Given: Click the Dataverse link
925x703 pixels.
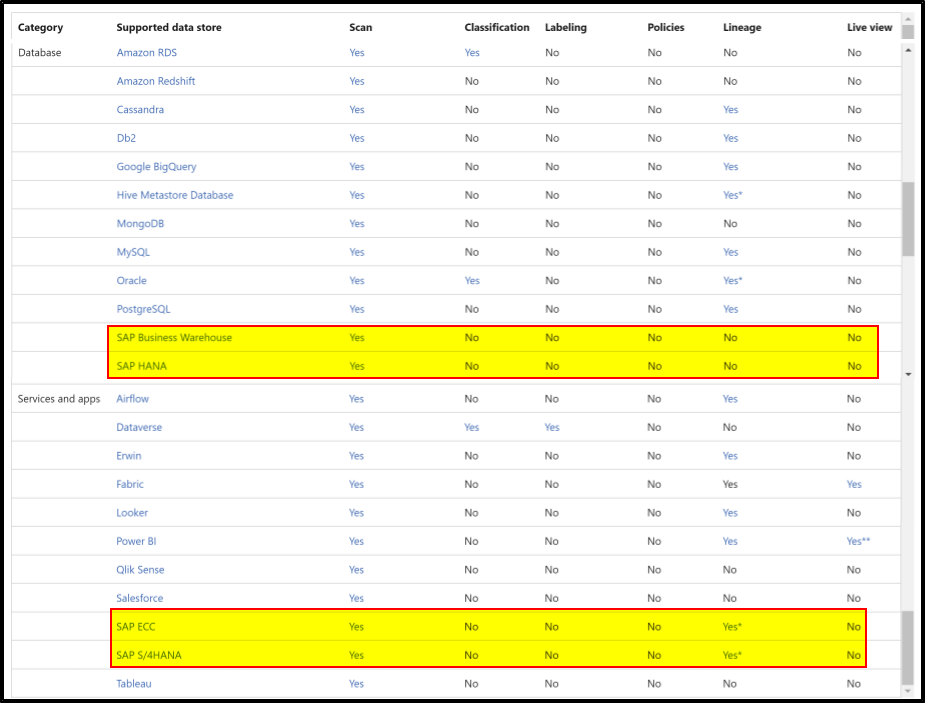Looking at the screenshot, I should pyautogui.click(x=139, y=427).
